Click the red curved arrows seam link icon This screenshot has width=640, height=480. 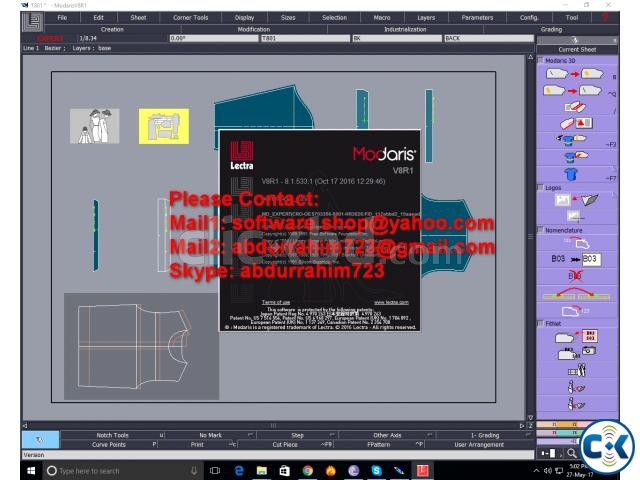[576, 294]
